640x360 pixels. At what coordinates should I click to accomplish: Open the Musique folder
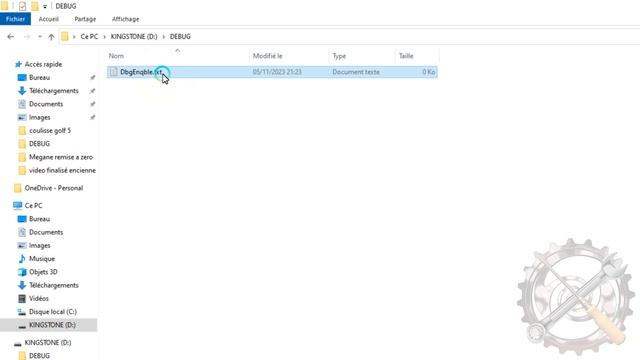point(42,259)
